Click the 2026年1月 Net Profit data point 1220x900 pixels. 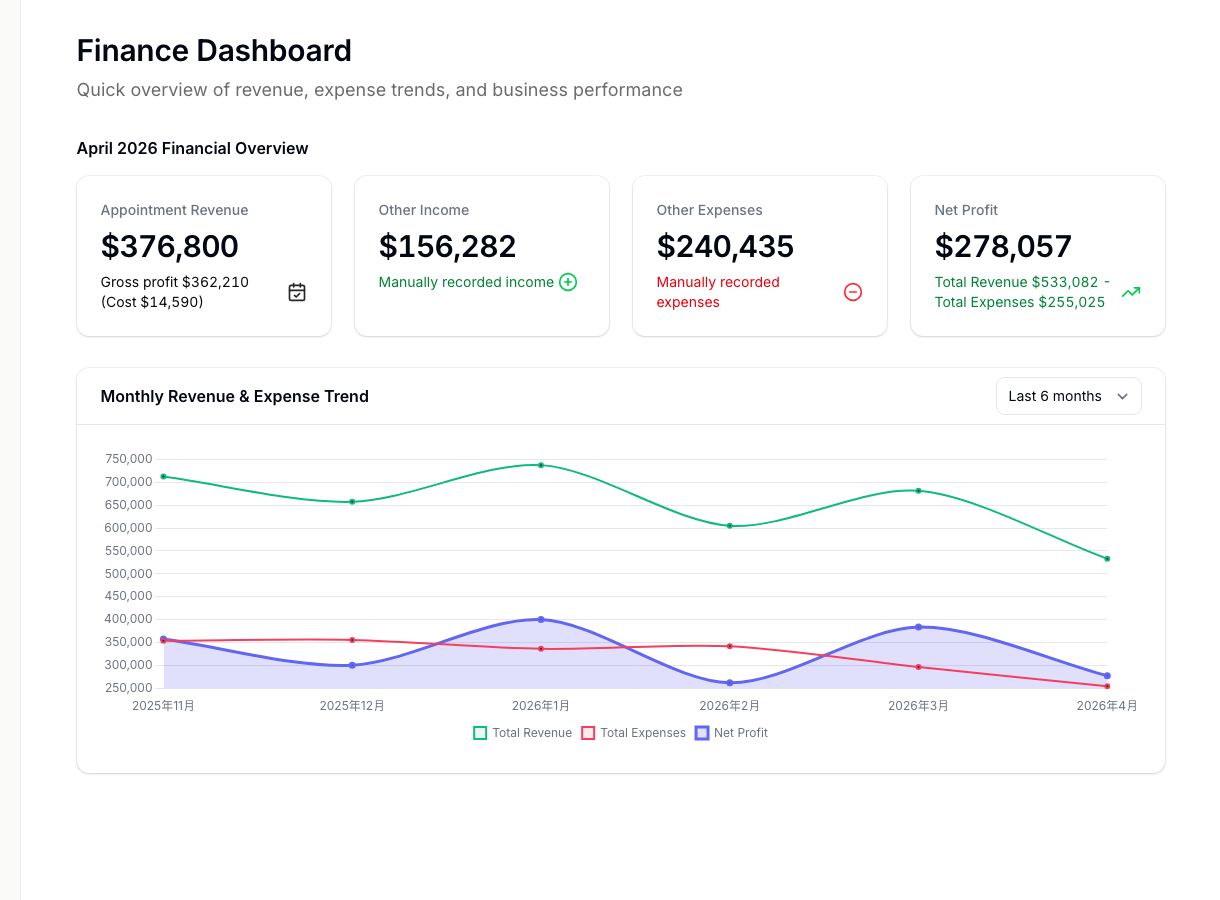tap(541, 620)
